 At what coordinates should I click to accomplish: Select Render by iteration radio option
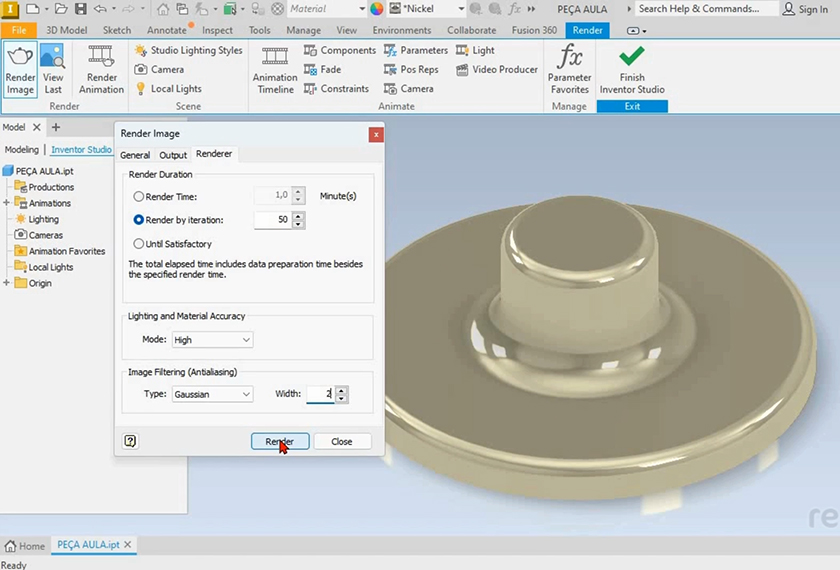tap(139, 220)
